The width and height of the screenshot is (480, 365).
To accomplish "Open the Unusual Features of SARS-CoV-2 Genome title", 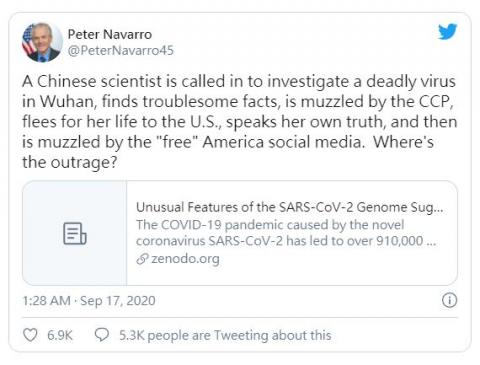I will [x=290, y=207].
